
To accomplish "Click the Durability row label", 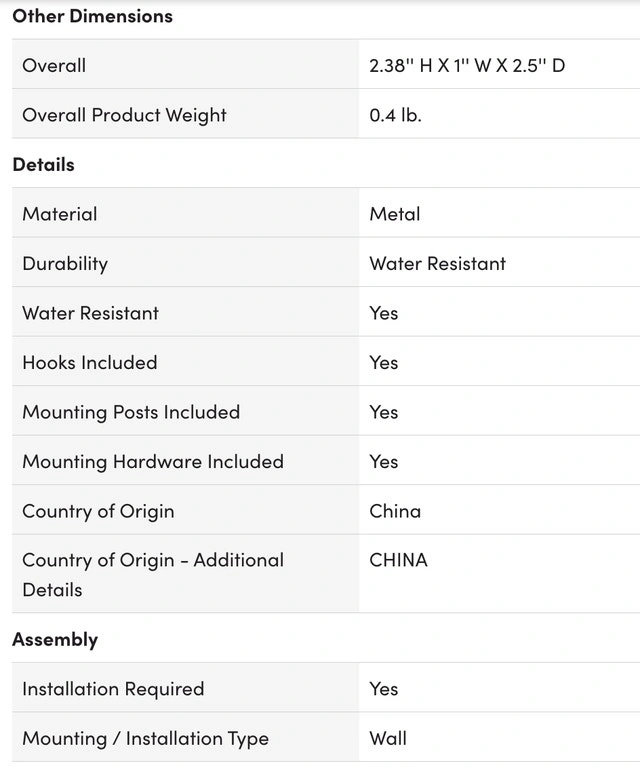I will pos(65,263).
